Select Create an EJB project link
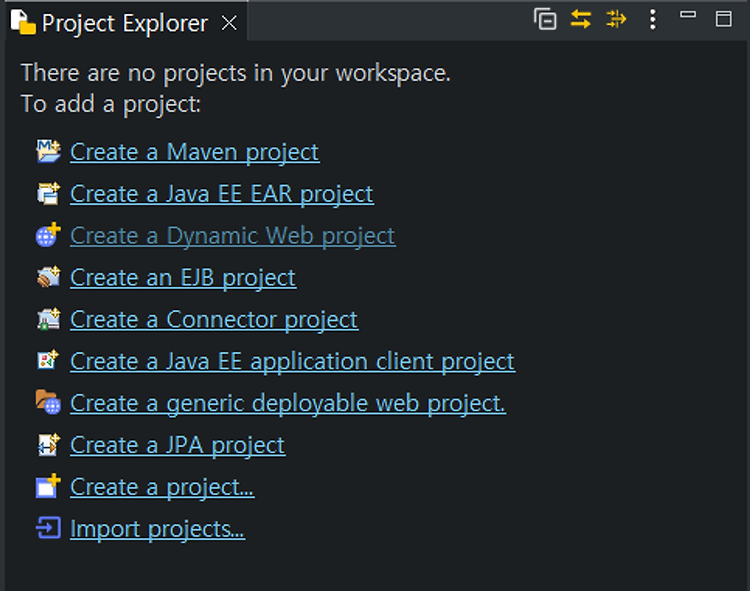 tap(183, 278)
